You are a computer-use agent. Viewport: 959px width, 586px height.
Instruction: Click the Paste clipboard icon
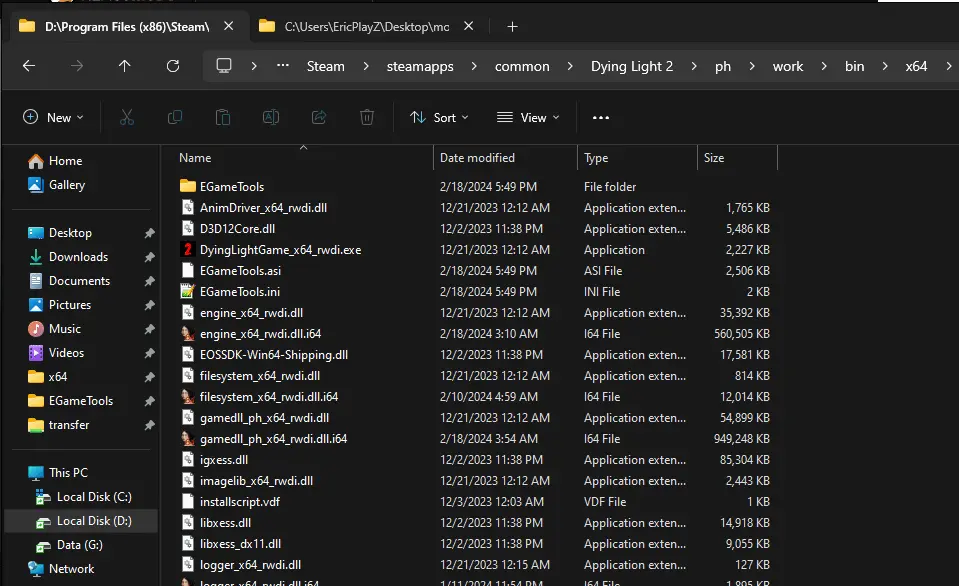(223, 117)
